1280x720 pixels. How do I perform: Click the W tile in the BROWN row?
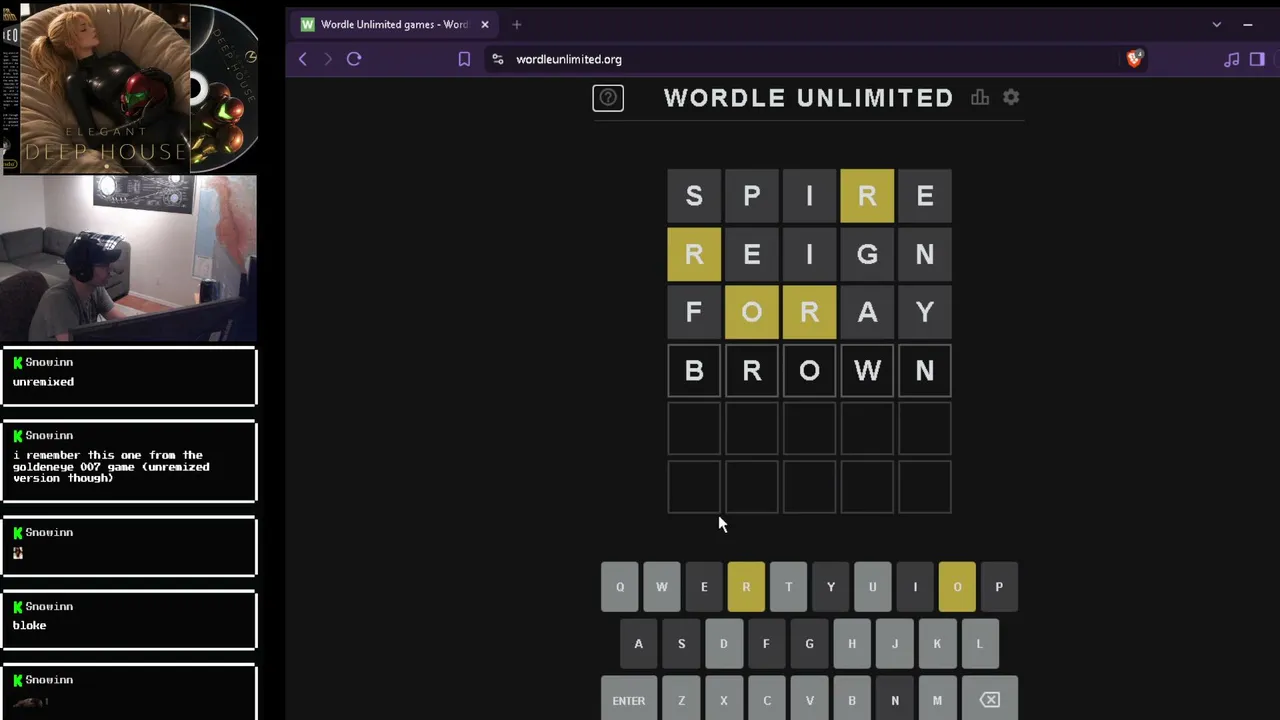(867, 370)
